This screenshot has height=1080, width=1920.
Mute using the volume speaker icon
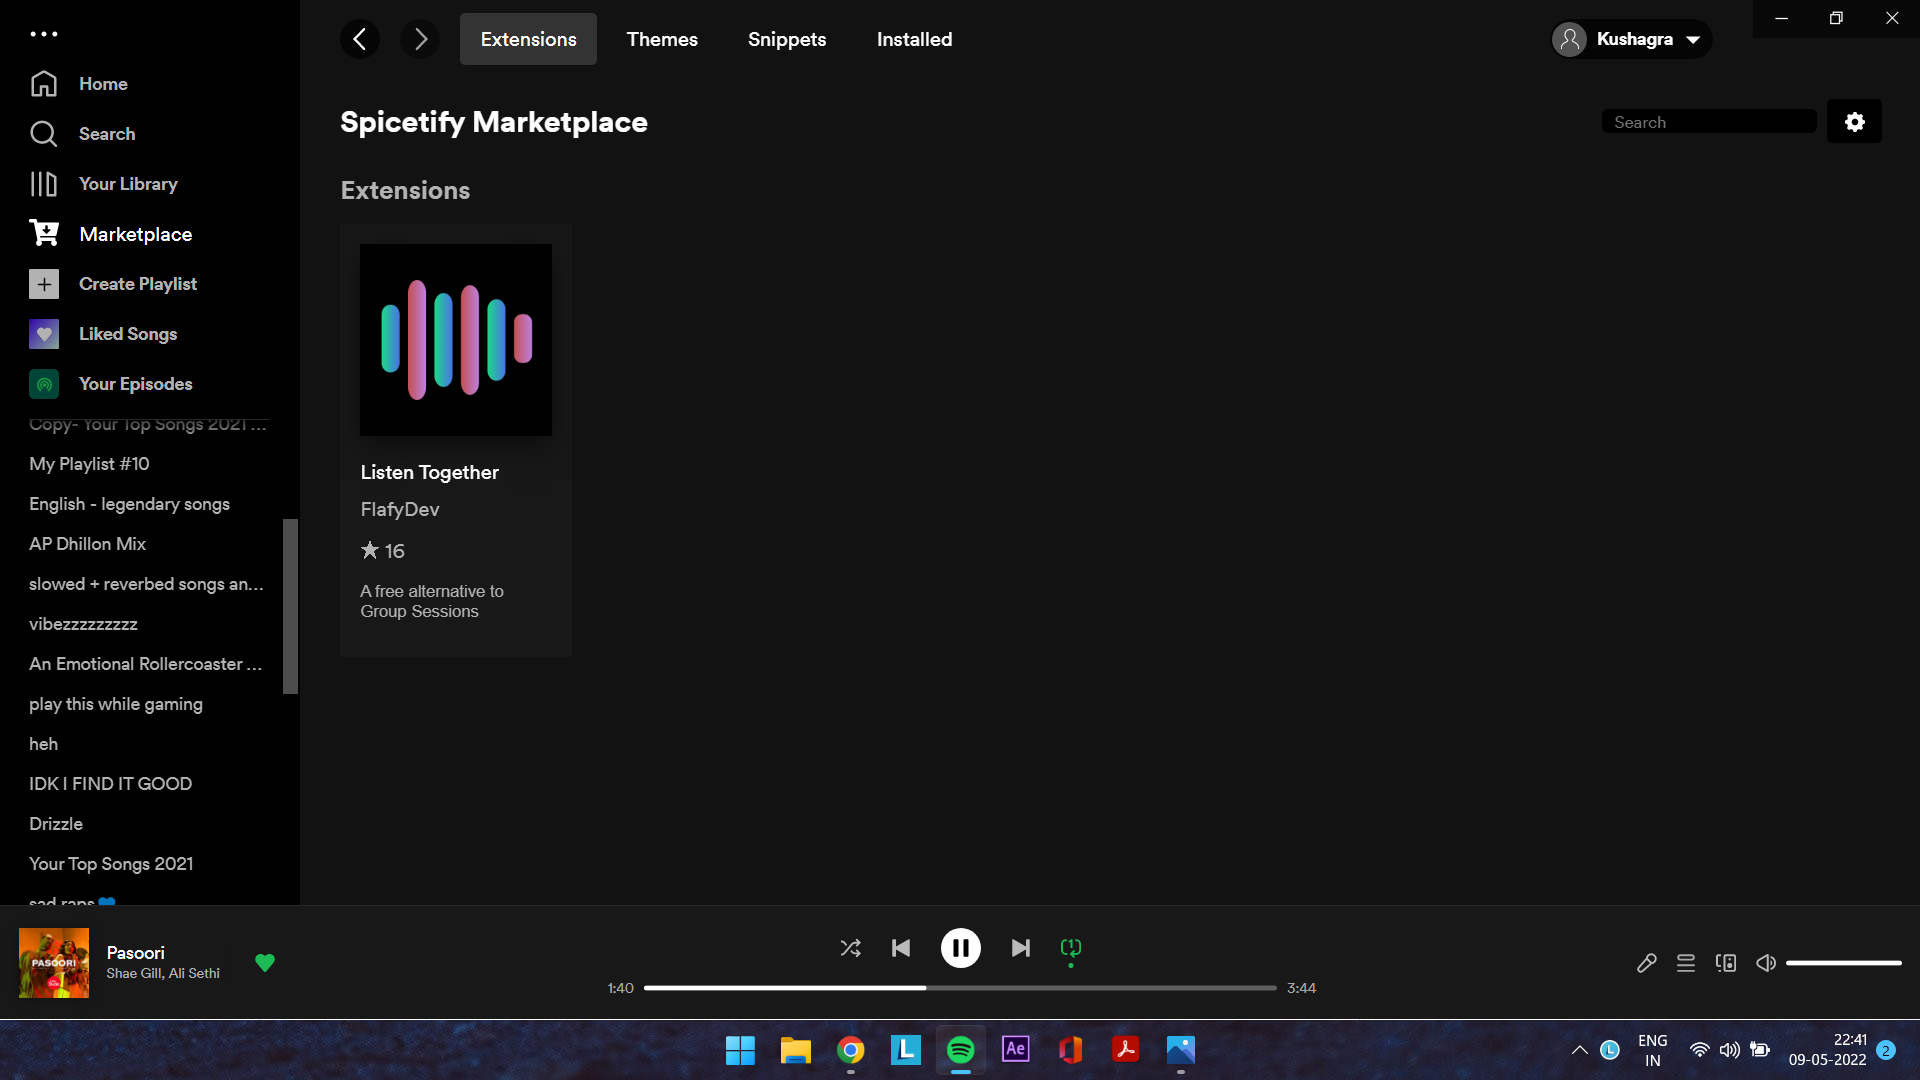point(1766,963)
